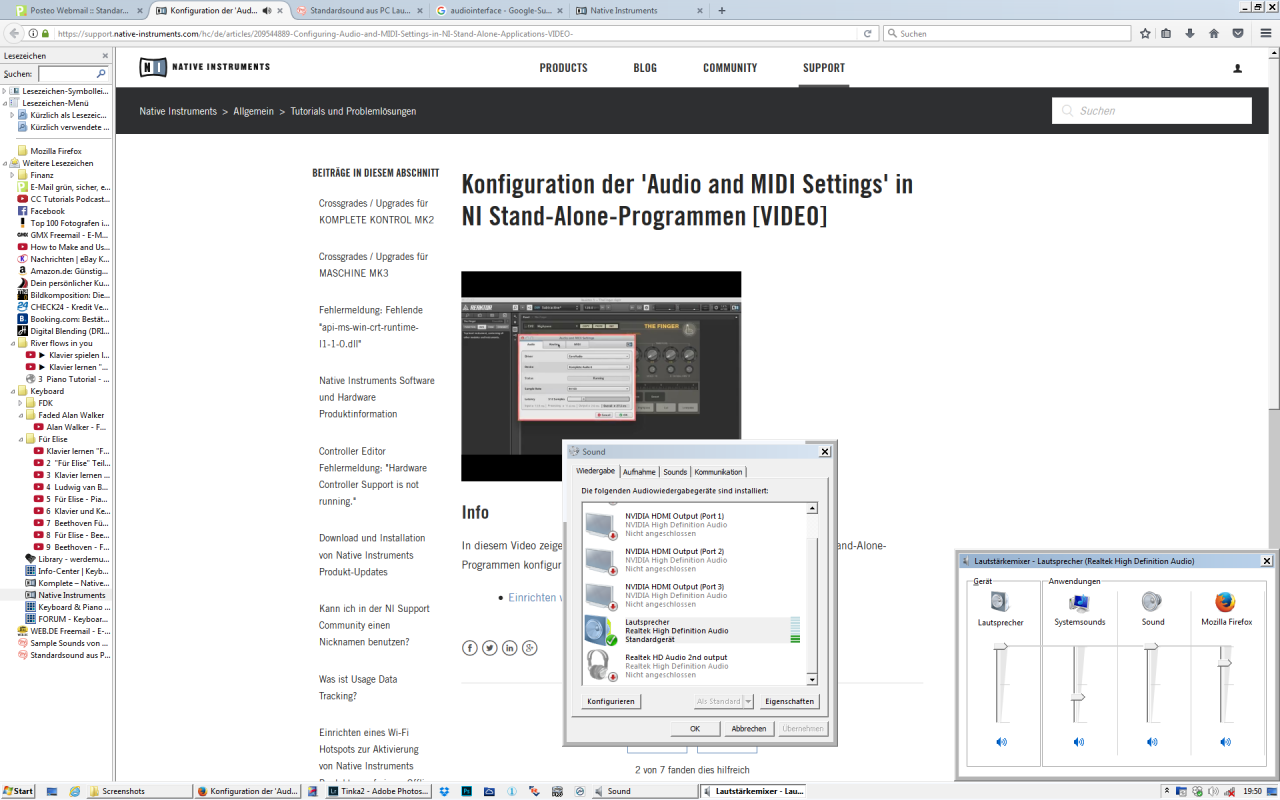This screenshot has height=800, width=1280.
Task: Mute the Sound application in volume mixer
Action: (x=1152, y=742)
